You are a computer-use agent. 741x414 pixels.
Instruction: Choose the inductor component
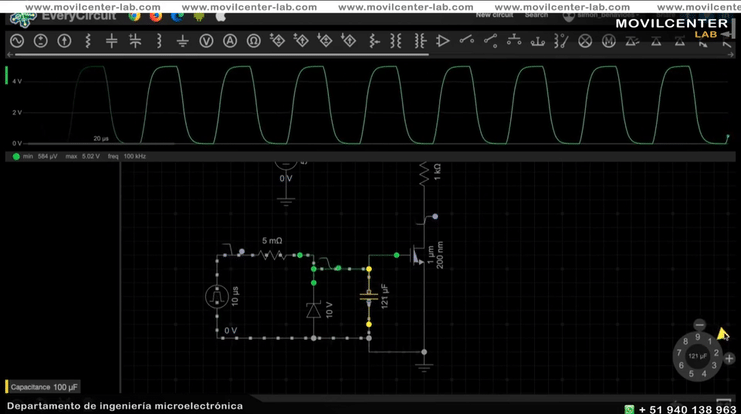[x=159, y=41]
